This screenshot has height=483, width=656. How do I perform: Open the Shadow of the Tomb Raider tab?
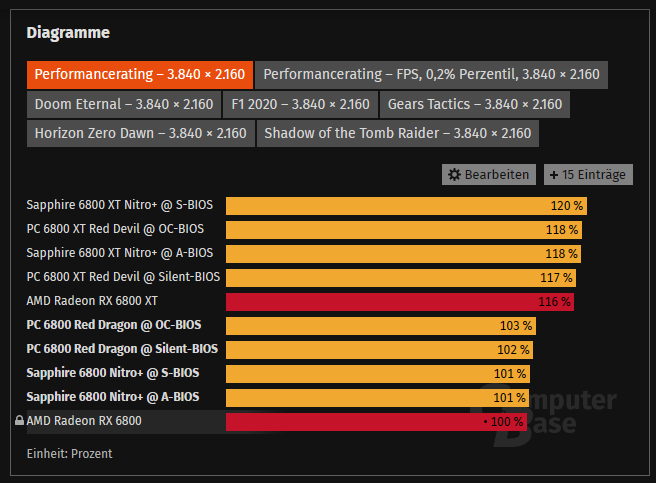point(398,134)
